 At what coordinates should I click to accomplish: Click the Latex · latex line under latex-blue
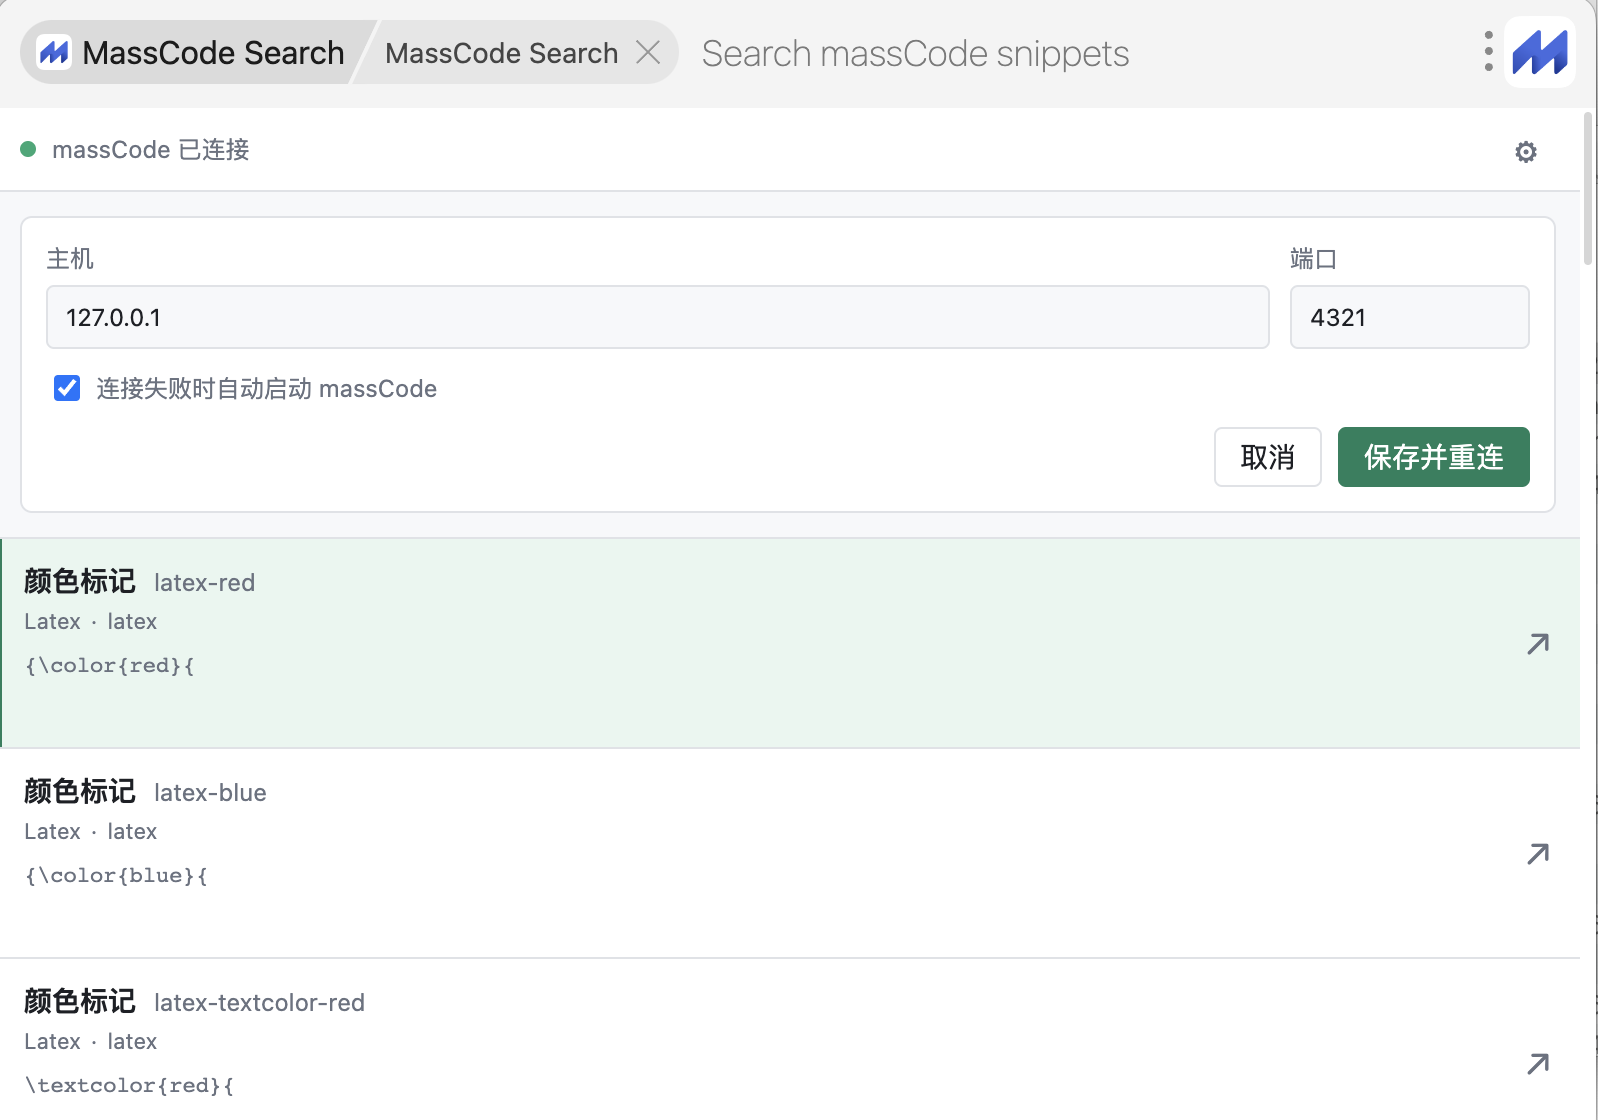91,831
